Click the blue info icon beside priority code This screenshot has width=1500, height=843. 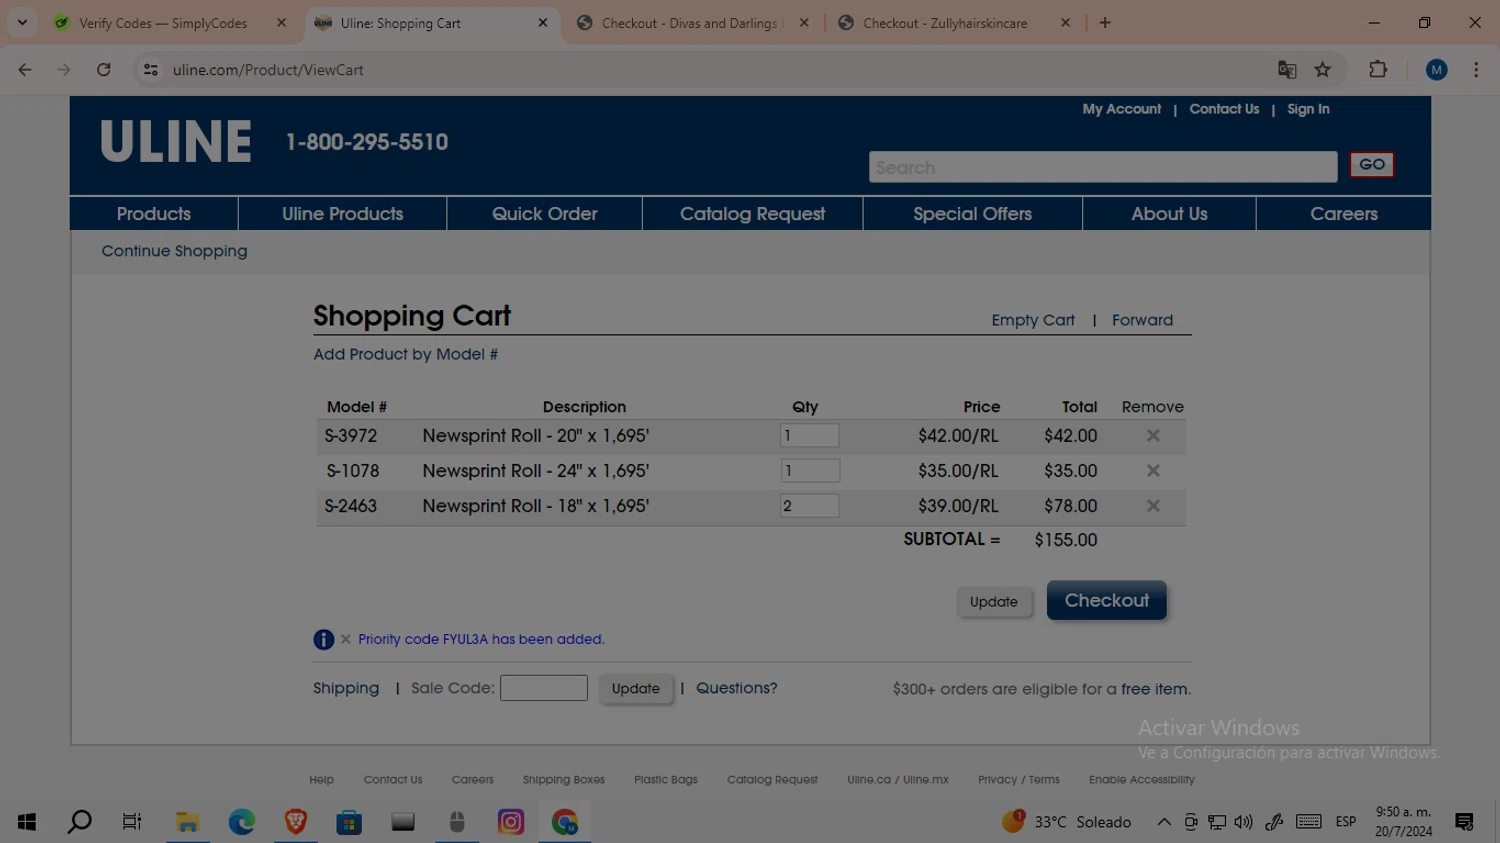pyautogui.click(x=323, y=640)
